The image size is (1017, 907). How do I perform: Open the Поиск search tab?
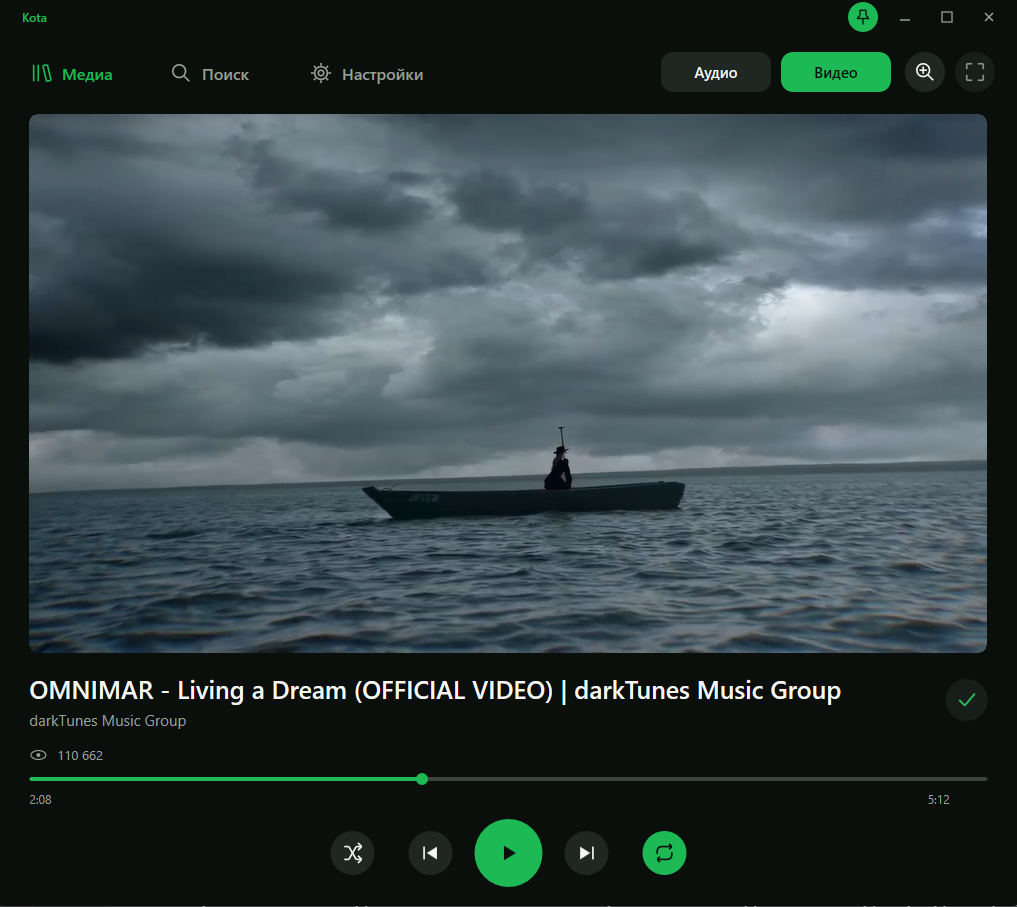point(209,74)
